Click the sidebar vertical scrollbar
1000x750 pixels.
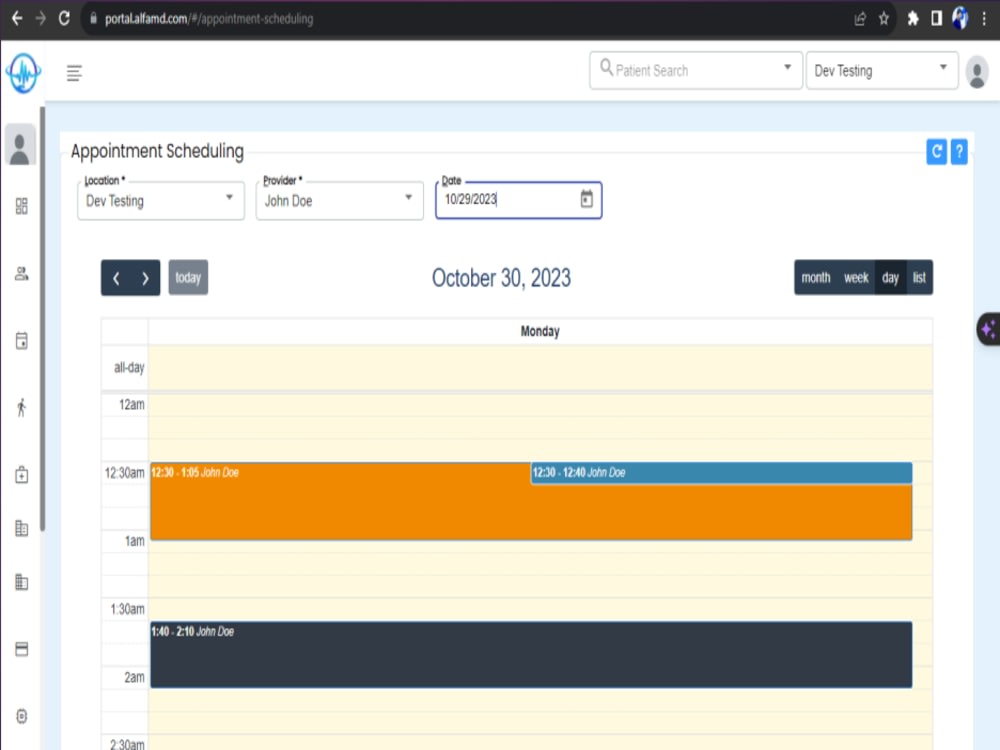pyautogui.click(x=42, y=319)
